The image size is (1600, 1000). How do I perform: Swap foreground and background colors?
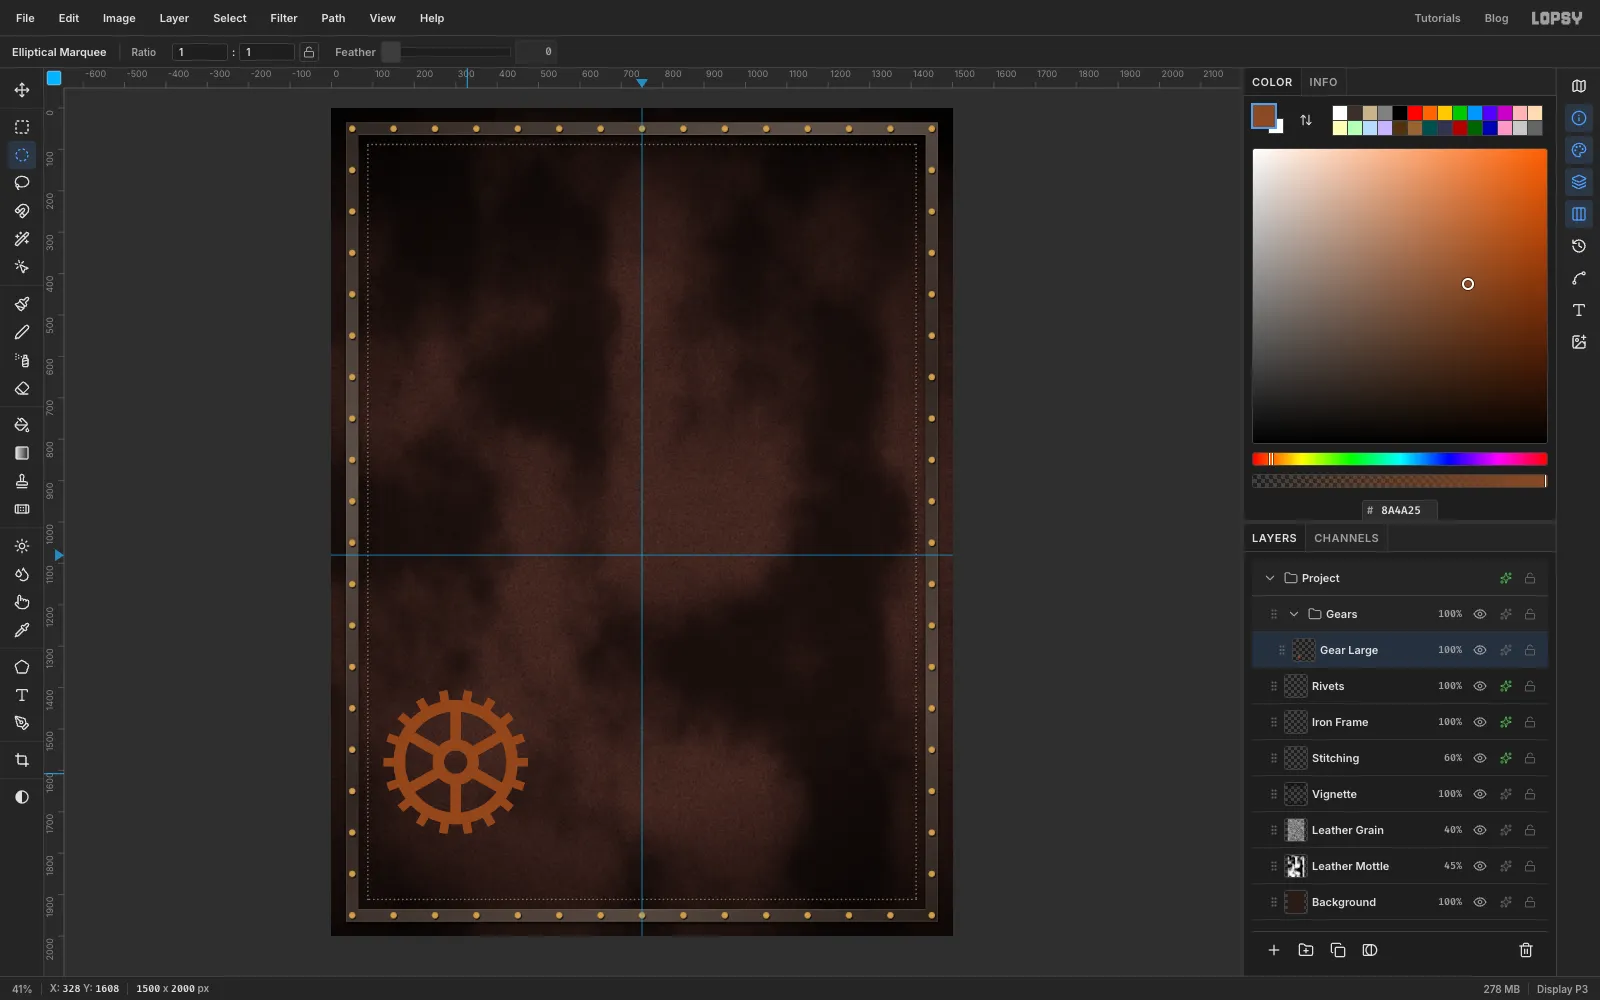click(x=1306, y=120)
